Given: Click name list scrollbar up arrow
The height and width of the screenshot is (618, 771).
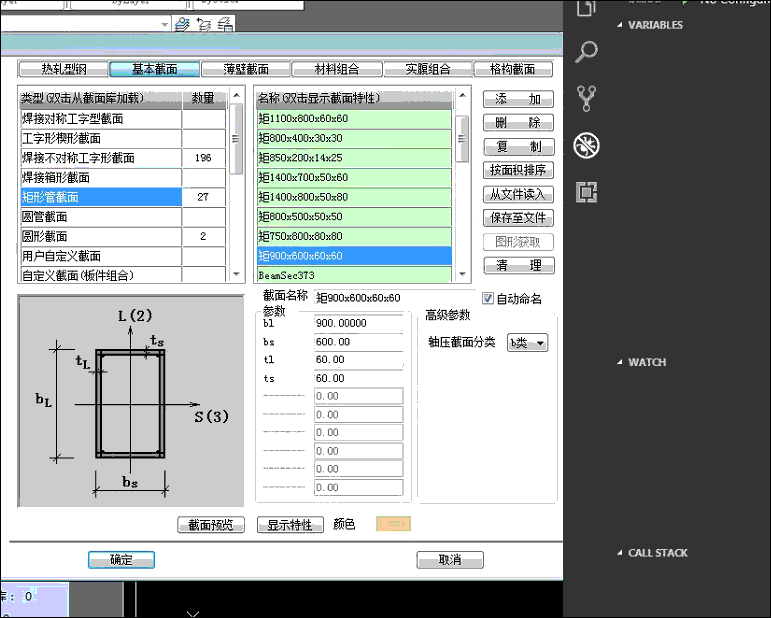Looking at the screenshot, I should point(462,95).
